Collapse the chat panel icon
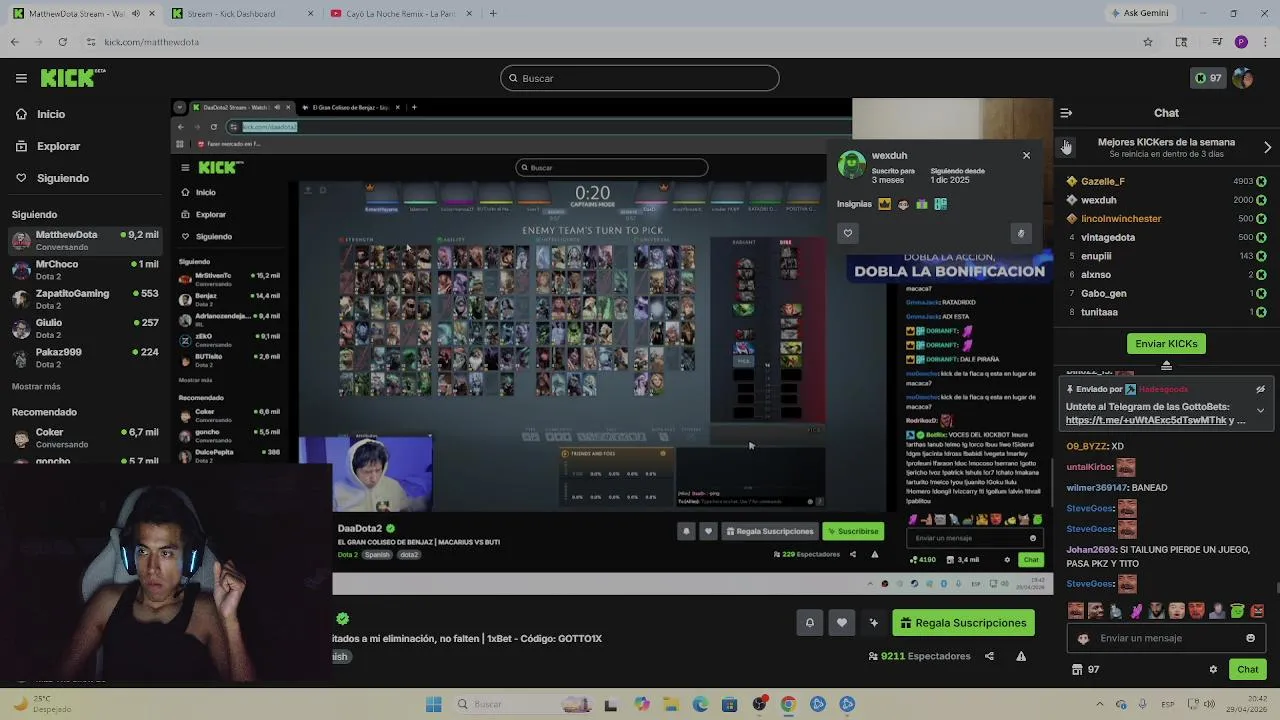This screenshot has width=1280, height=720. coord(1066,113)
